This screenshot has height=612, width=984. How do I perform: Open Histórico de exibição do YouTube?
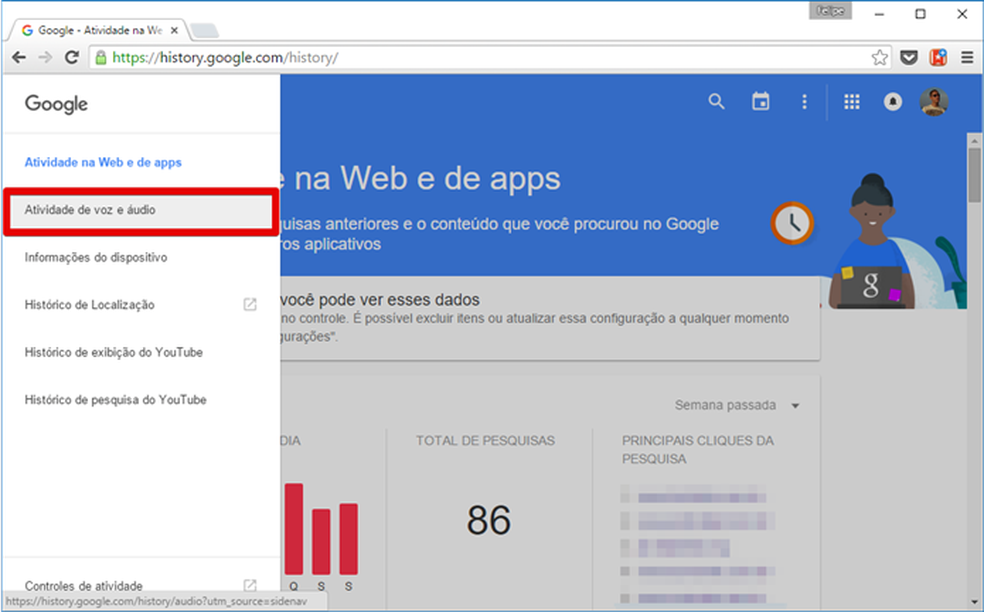tap(114, 352)
